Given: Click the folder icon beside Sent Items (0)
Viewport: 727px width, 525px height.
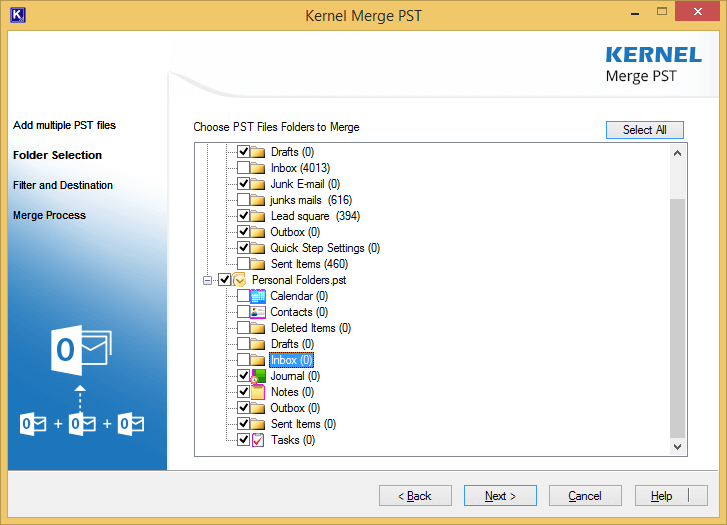Looking at the screenshot, I should pyautogui.click(x=258, y=424).
